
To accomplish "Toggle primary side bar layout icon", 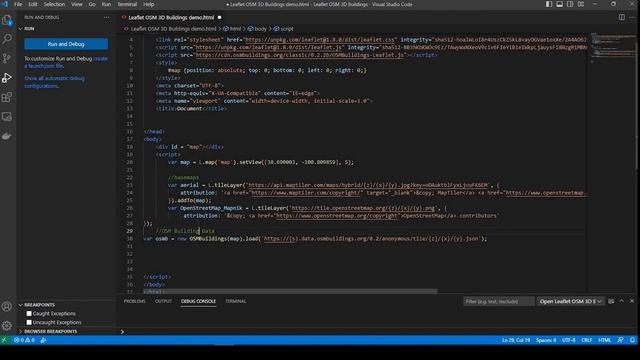I will (x=549, y=4).
